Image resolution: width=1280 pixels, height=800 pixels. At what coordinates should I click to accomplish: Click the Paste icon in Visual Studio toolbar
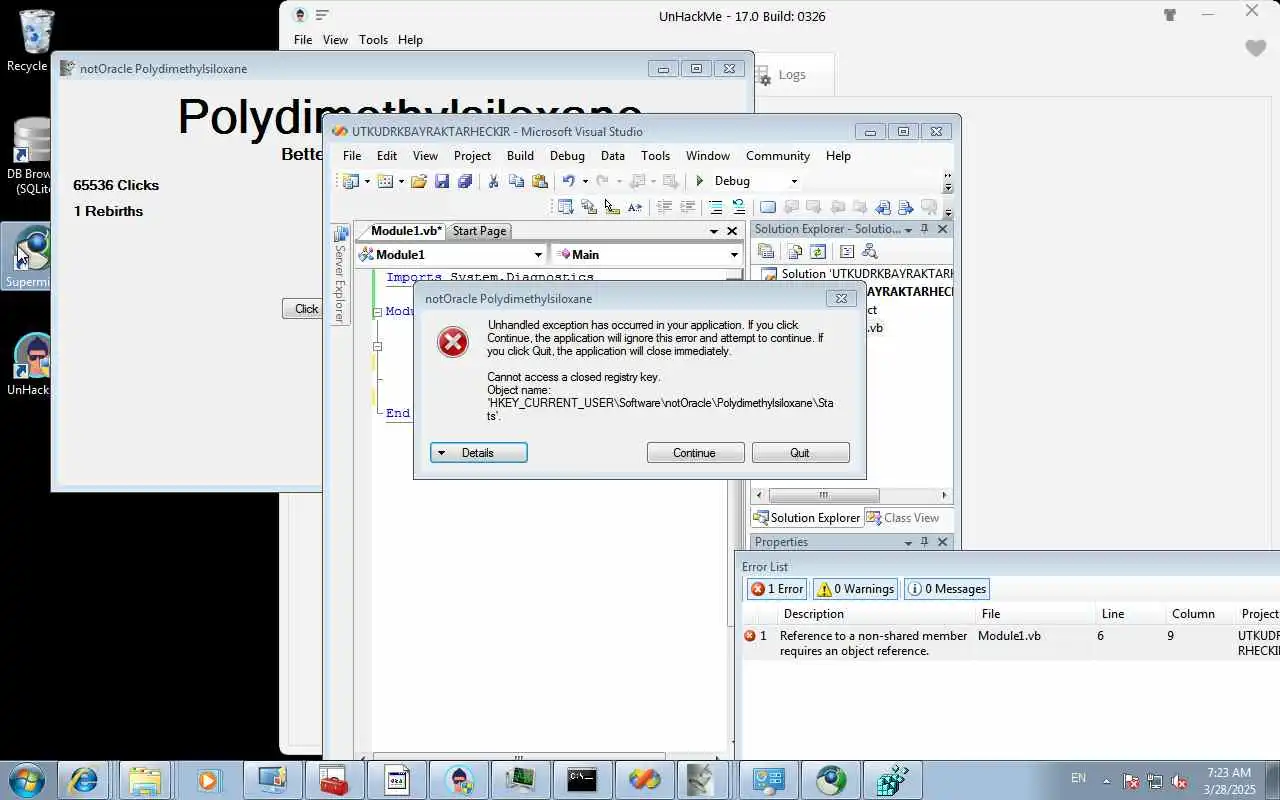pyautogui.click(x=540, y=181)
